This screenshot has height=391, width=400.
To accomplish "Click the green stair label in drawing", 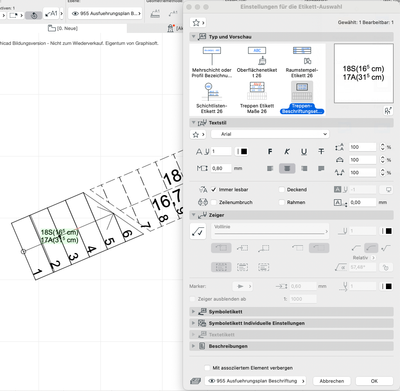I will 59,236.
